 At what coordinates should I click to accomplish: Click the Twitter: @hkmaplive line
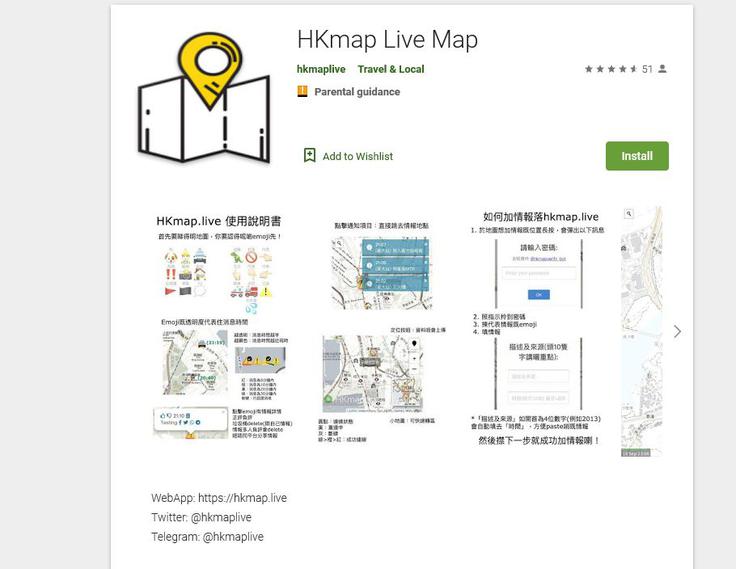point(201,517)
